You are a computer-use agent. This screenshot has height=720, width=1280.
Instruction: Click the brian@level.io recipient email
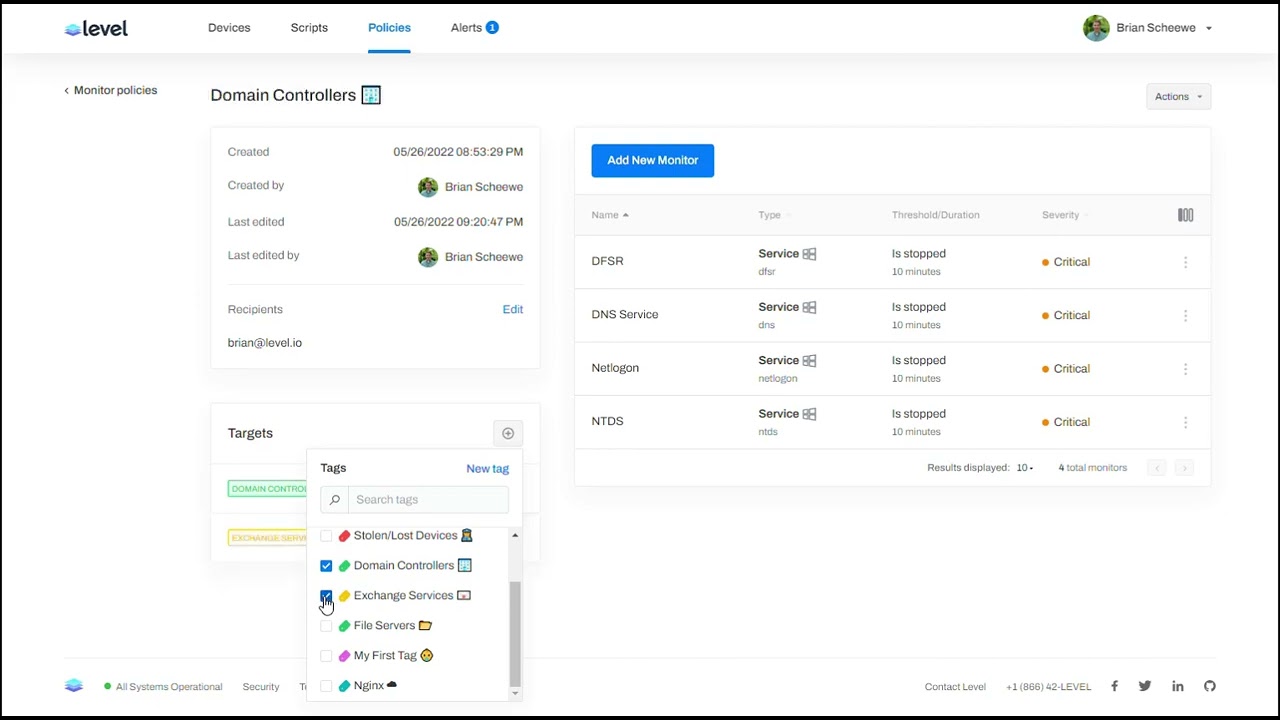coord(265,343)
